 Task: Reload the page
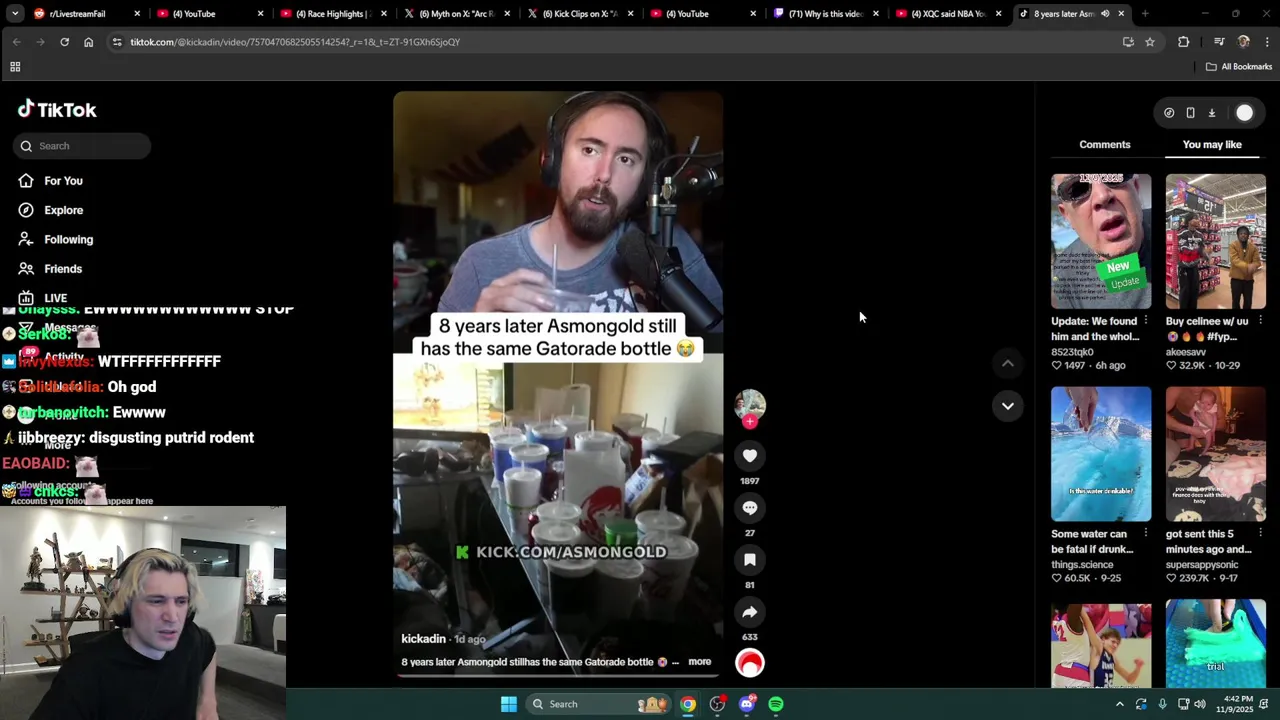[64, 42]
